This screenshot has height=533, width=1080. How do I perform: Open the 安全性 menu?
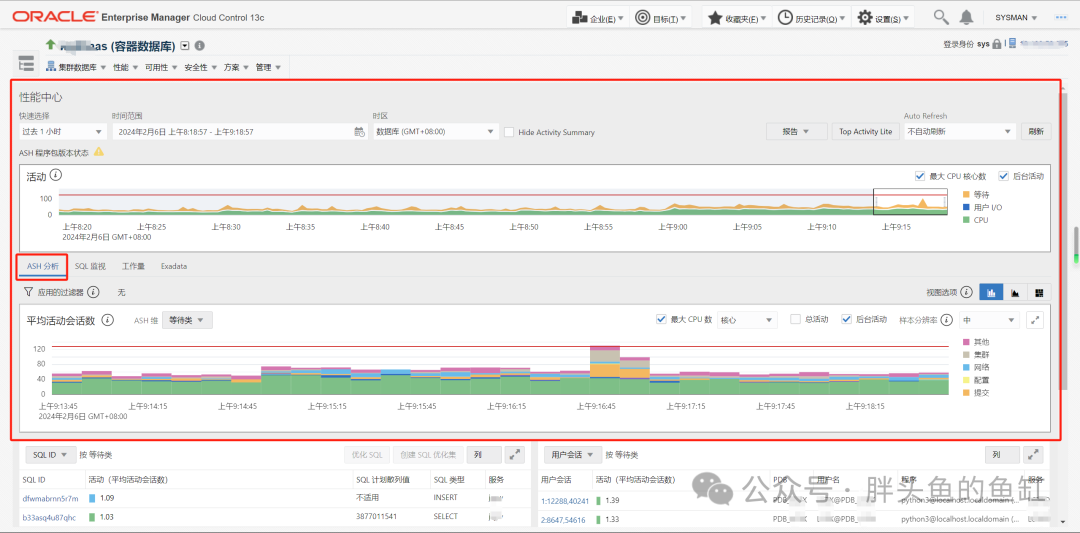coord(200,67)
